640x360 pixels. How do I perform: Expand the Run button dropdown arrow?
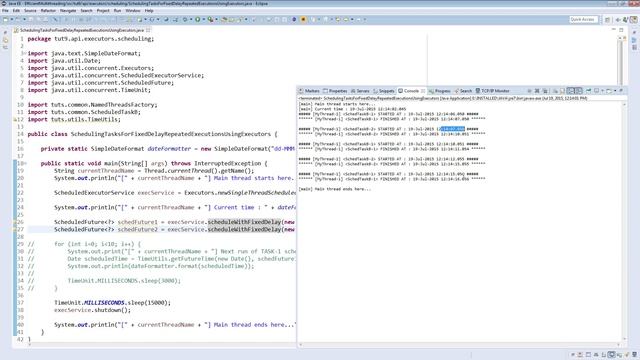coord(203,19)
